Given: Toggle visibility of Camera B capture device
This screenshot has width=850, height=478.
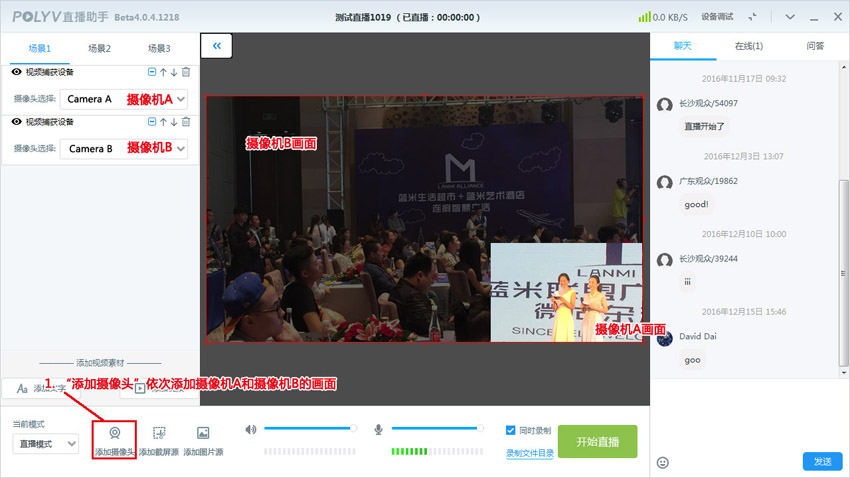Looking at the screenshot, I should click(x=16, y=122).
